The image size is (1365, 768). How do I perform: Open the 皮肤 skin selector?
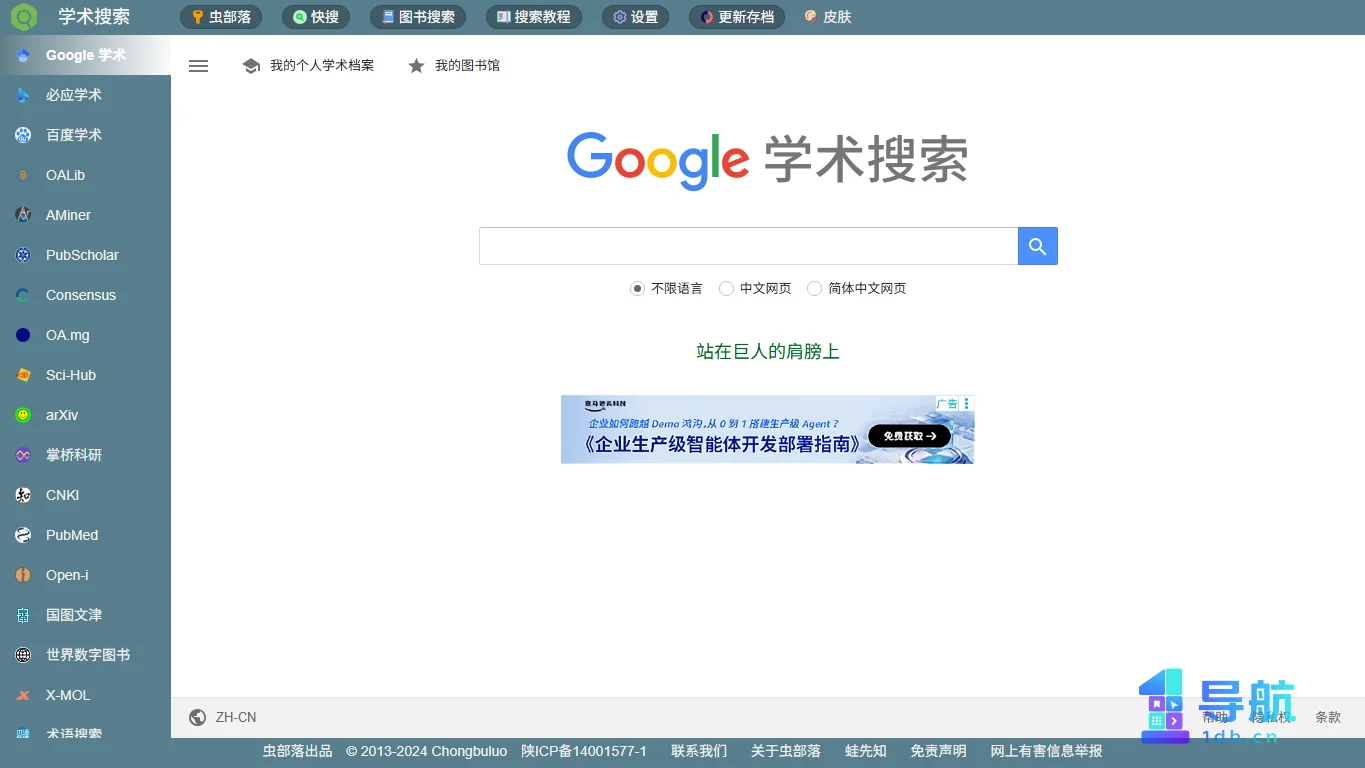tap(827, 17)
